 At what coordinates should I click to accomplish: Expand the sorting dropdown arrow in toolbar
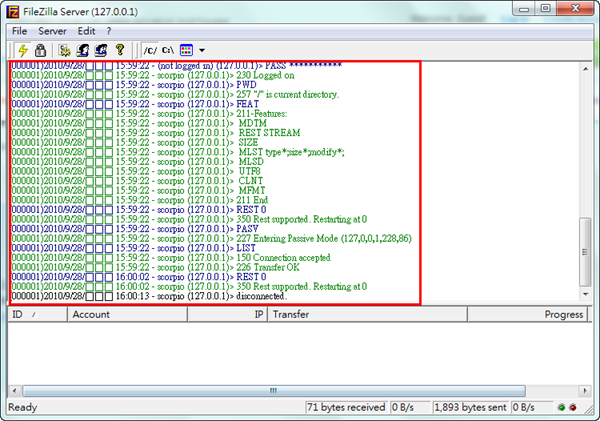click(201, 49)
